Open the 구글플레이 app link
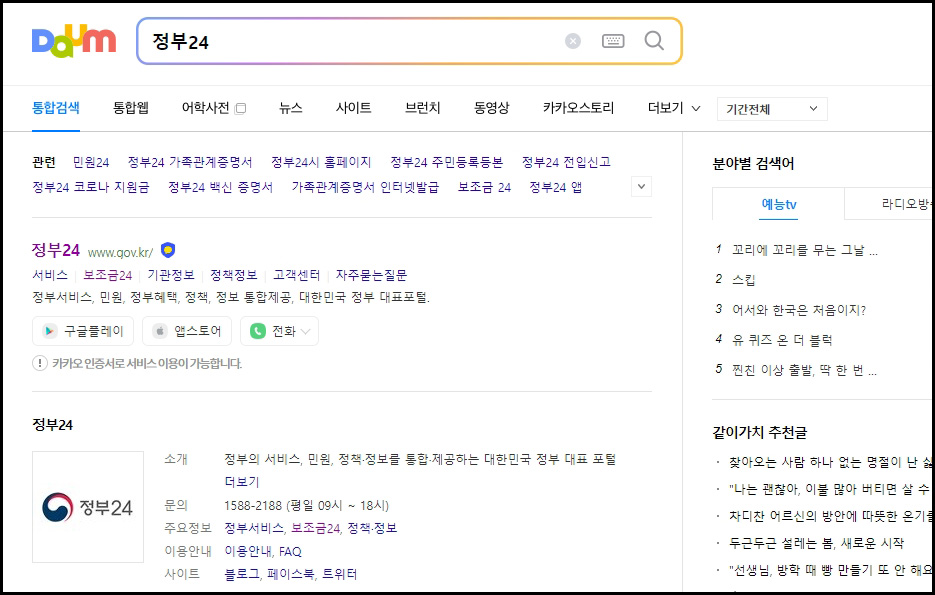This screenshot has width=935, height=595. pyautogui.click(x=83, y=331)
